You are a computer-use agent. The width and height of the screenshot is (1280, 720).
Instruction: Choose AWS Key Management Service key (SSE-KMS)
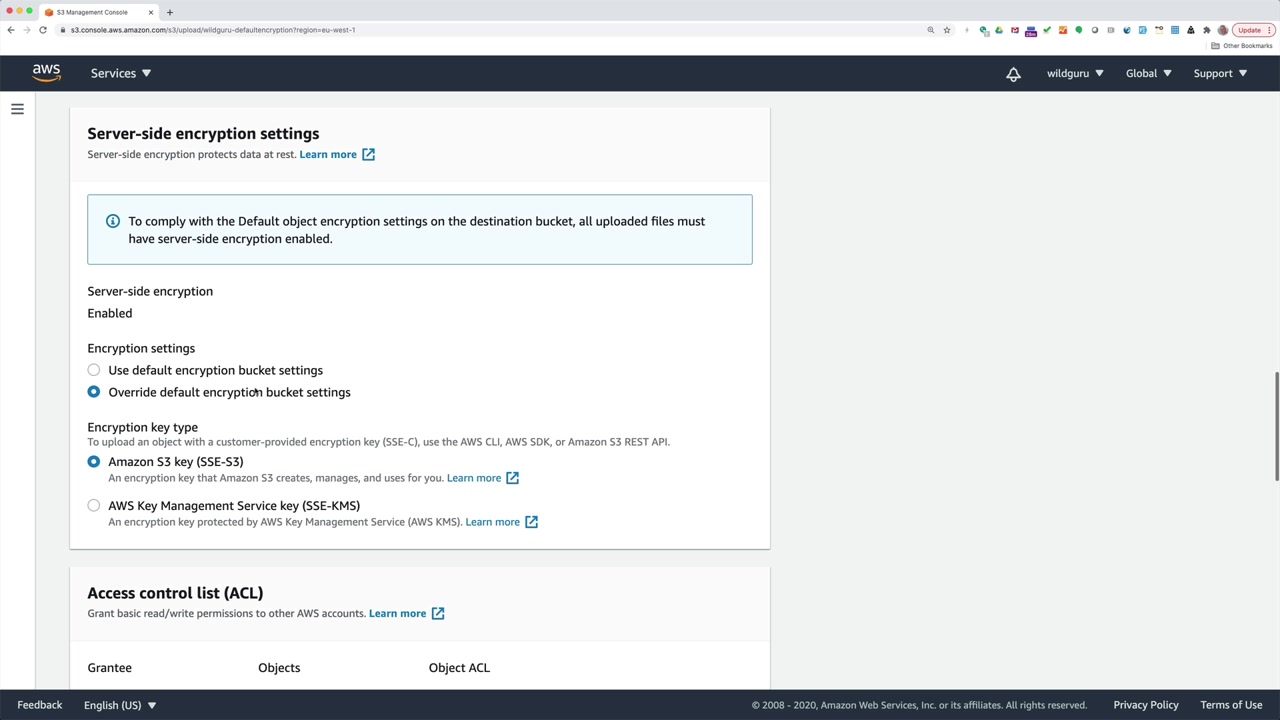pyautogui.click(x=94, y=506)
